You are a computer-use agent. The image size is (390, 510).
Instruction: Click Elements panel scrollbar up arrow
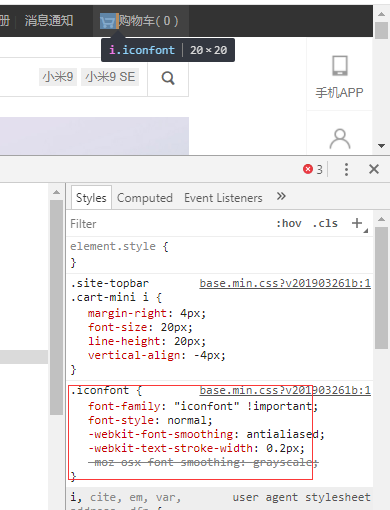coord(57,192)
